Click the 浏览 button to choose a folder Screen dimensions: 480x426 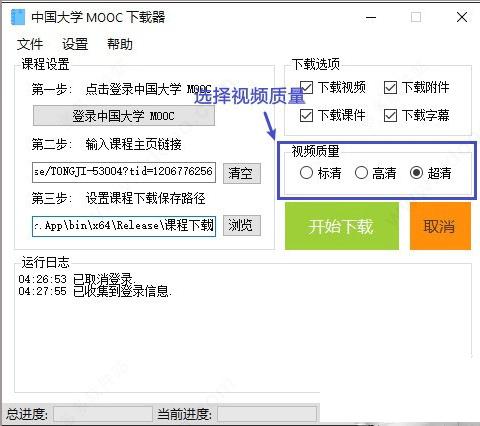242,225
